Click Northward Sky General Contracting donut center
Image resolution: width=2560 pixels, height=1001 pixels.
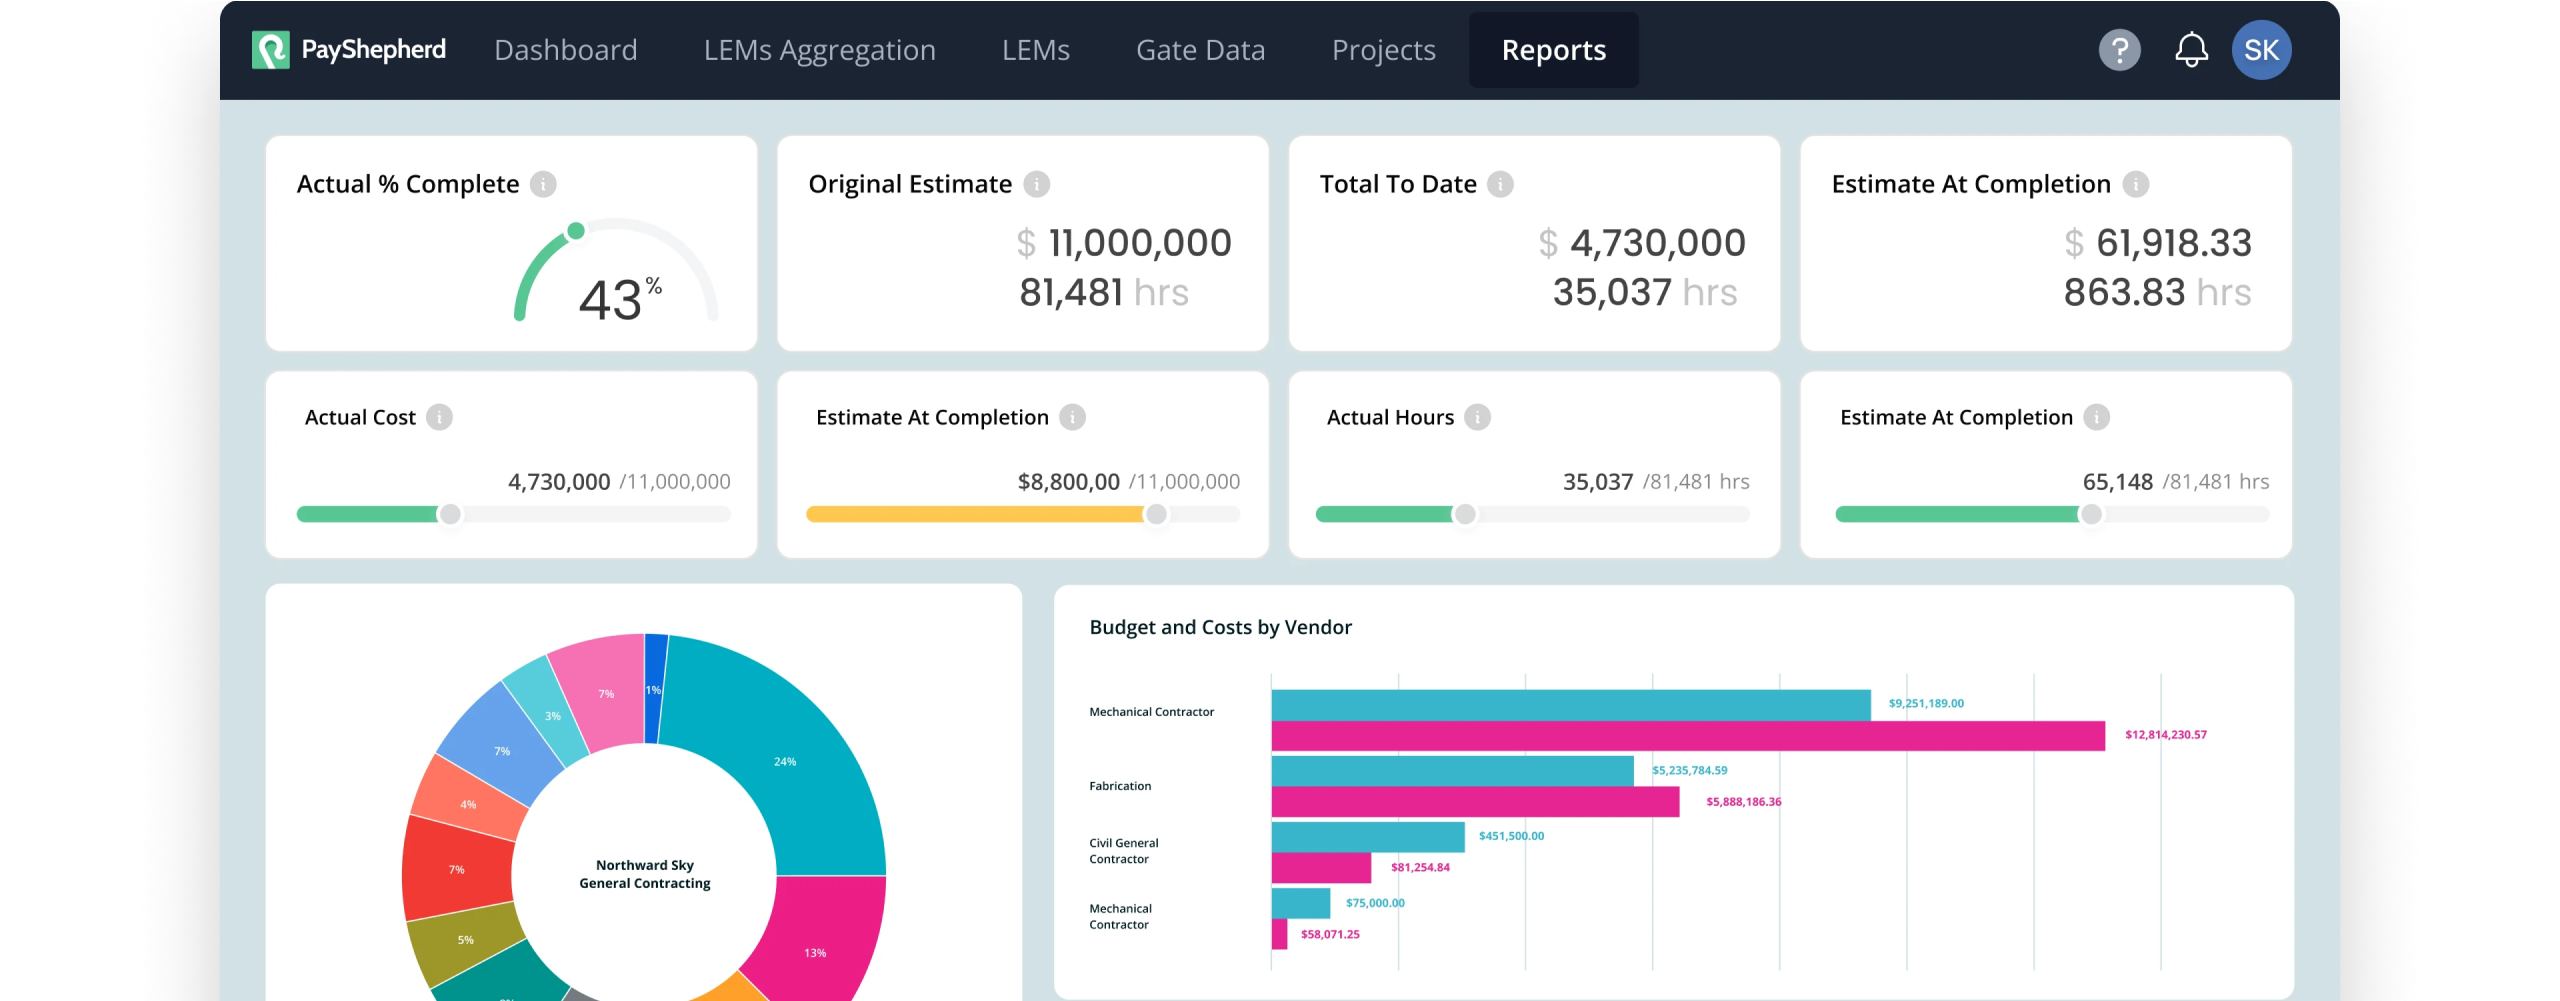tap(645, 874)
